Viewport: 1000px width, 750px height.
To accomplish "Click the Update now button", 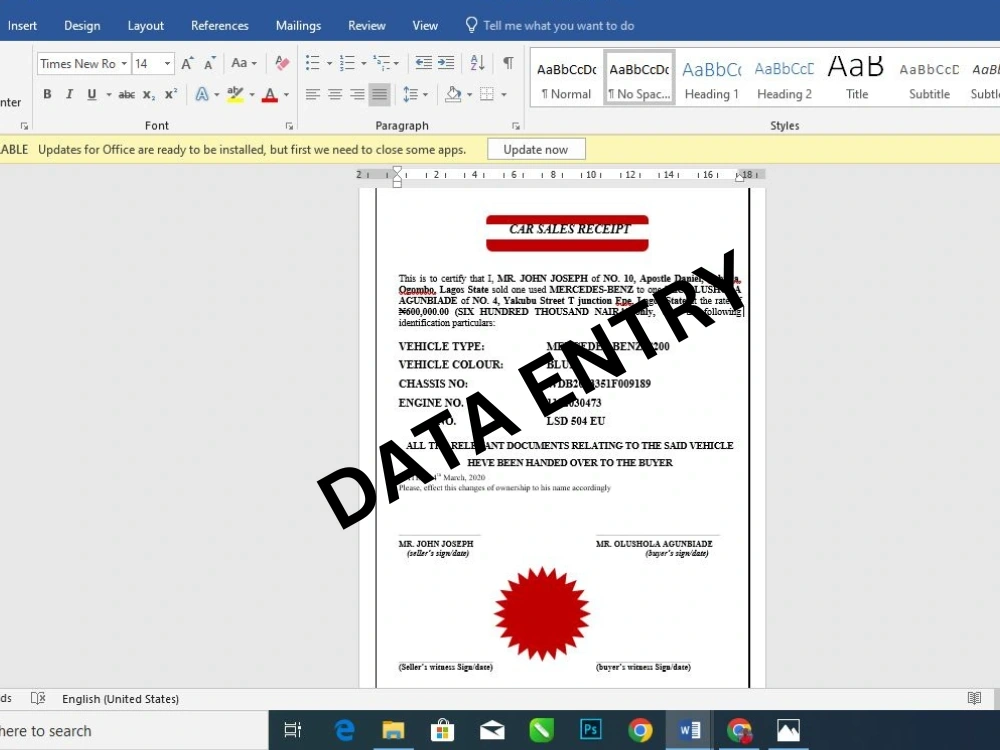I will pos(536,149).
